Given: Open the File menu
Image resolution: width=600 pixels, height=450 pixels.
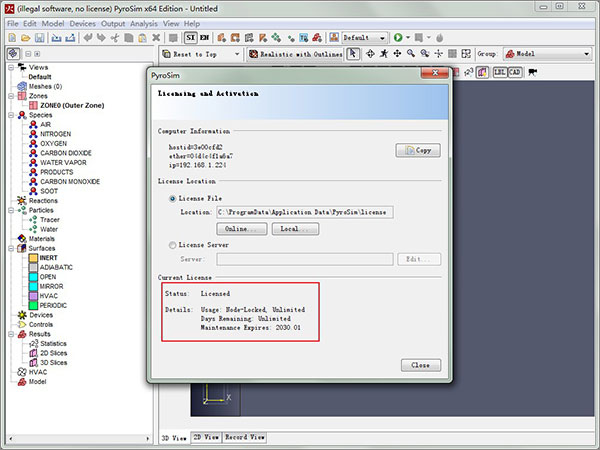Looking at the screenshot, I should (13, 24).
